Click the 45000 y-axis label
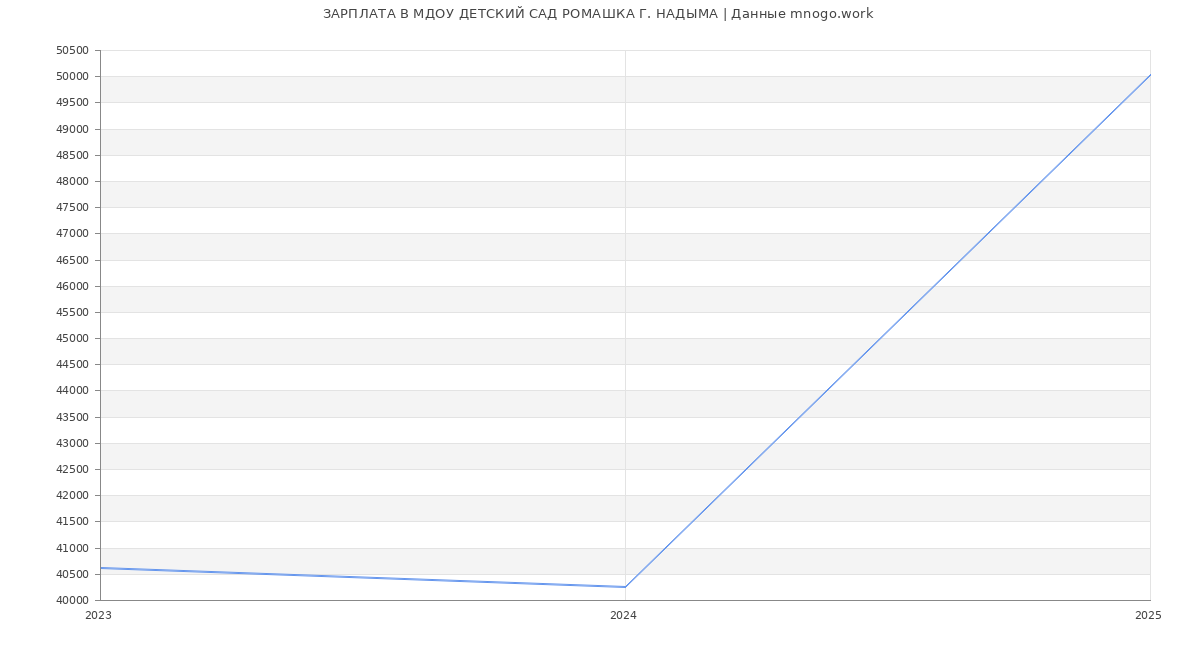The image size is (1200, 650). (72, 339)
